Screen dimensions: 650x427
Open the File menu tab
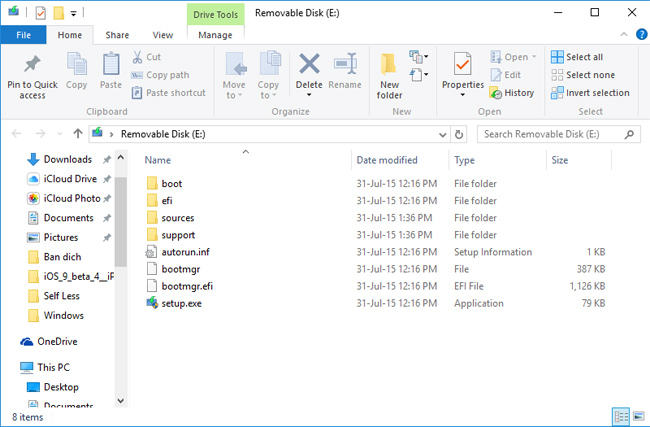pos(23,35)
